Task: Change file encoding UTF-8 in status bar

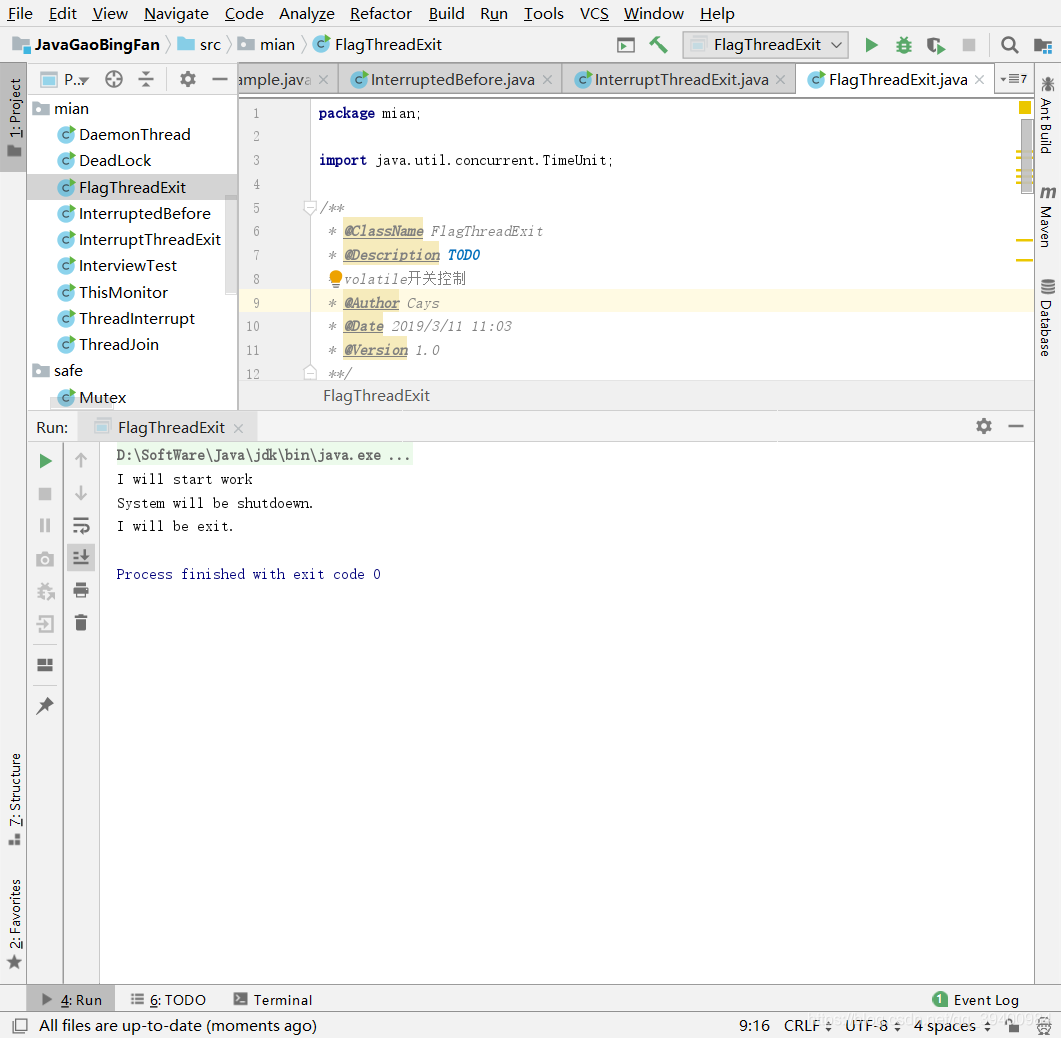Action: point(873,1026)
